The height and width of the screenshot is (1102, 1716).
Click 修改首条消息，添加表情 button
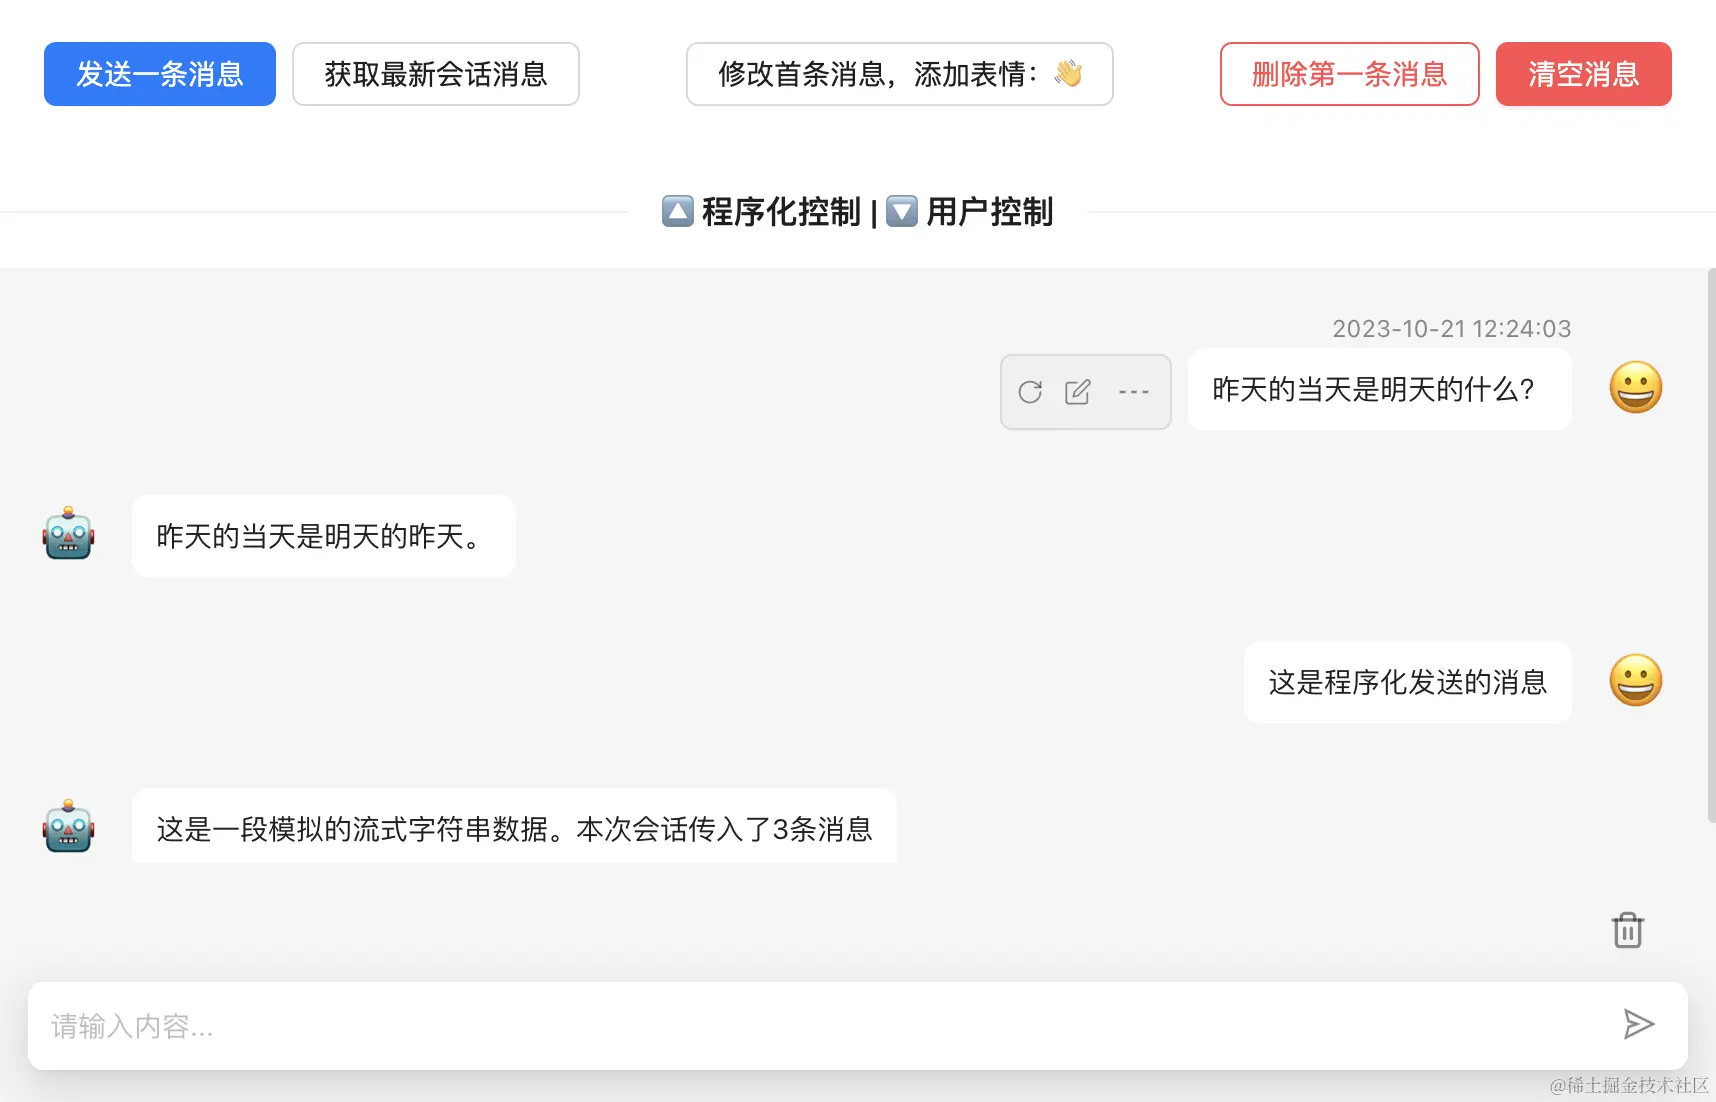[900, 74]
